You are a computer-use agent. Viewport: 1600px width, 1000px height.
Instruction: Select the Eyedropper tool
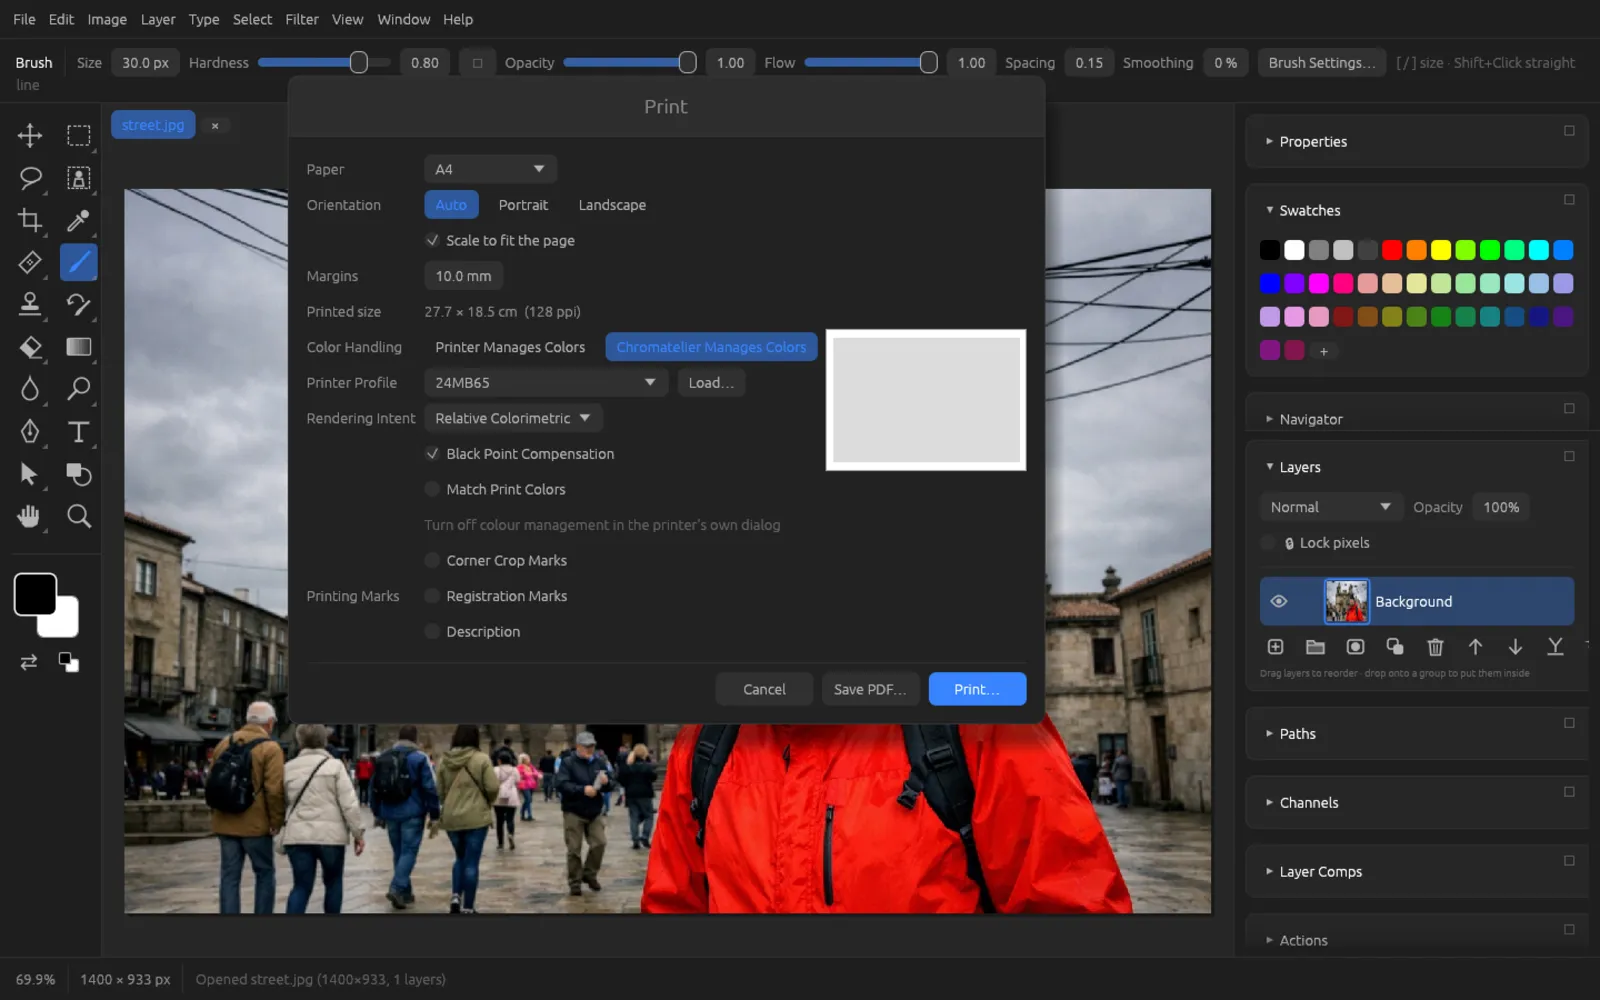[x=79, y=220]
